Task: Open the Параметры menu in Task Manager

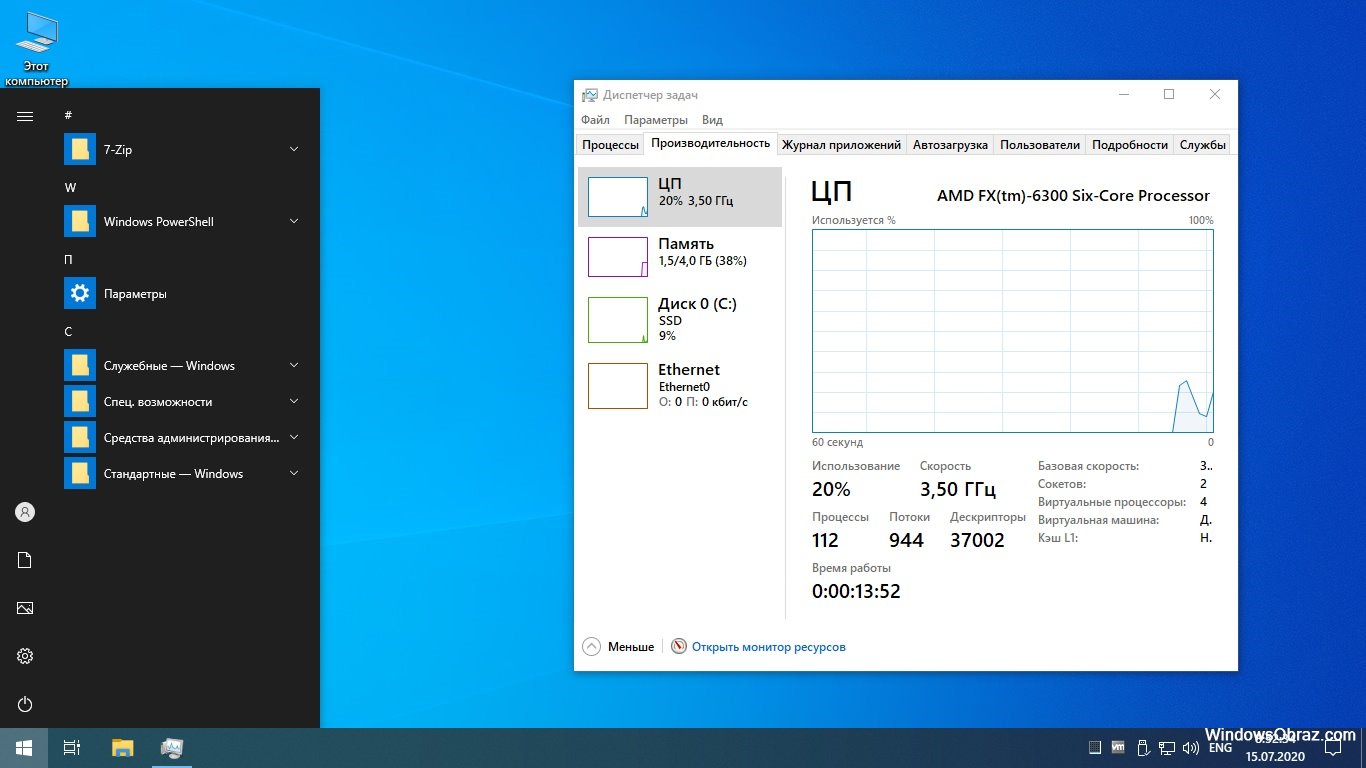Action: pos(655,120)
